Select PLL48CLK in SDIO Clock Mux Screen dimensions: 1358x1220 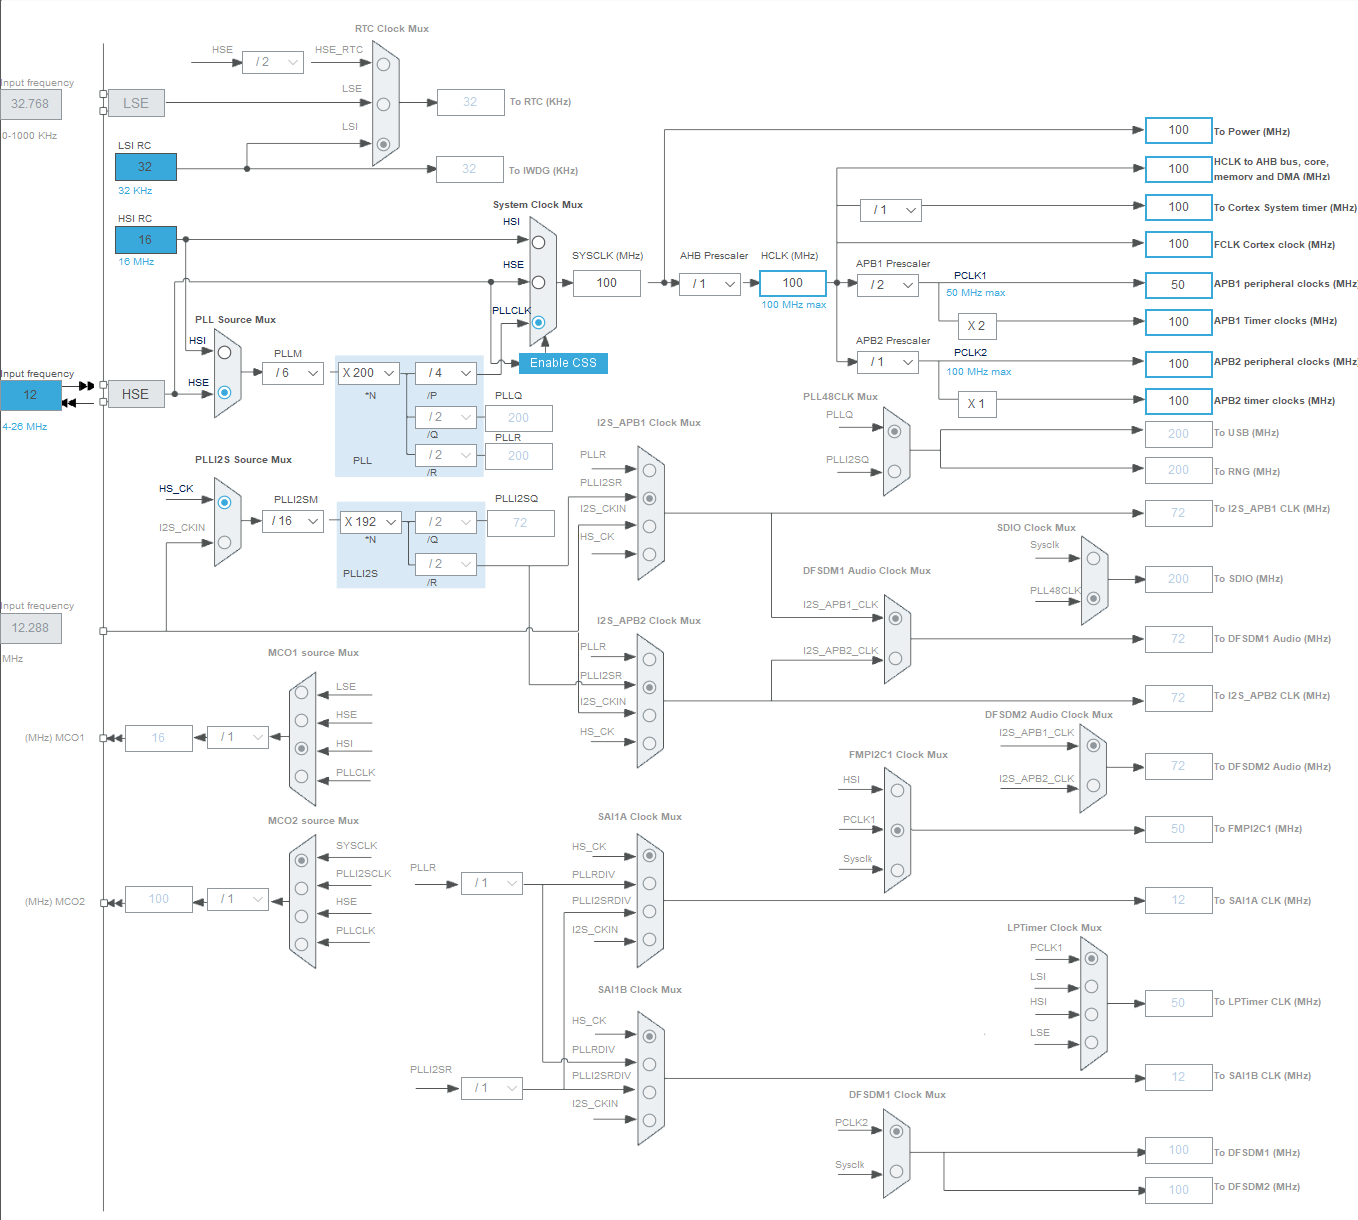click(x=1093, y=598)
